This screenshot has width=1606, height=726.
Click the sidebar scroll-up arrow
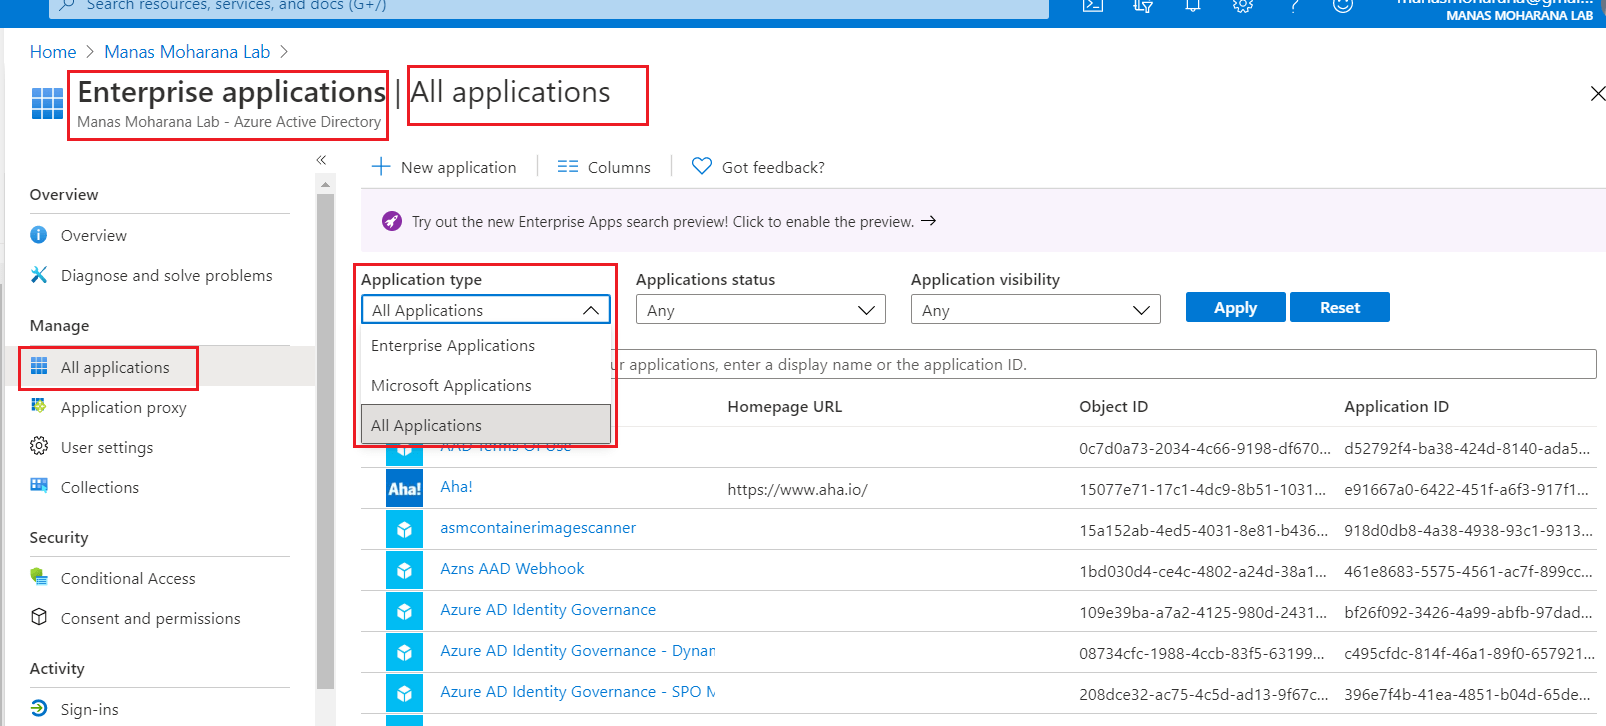click(325, 184)
